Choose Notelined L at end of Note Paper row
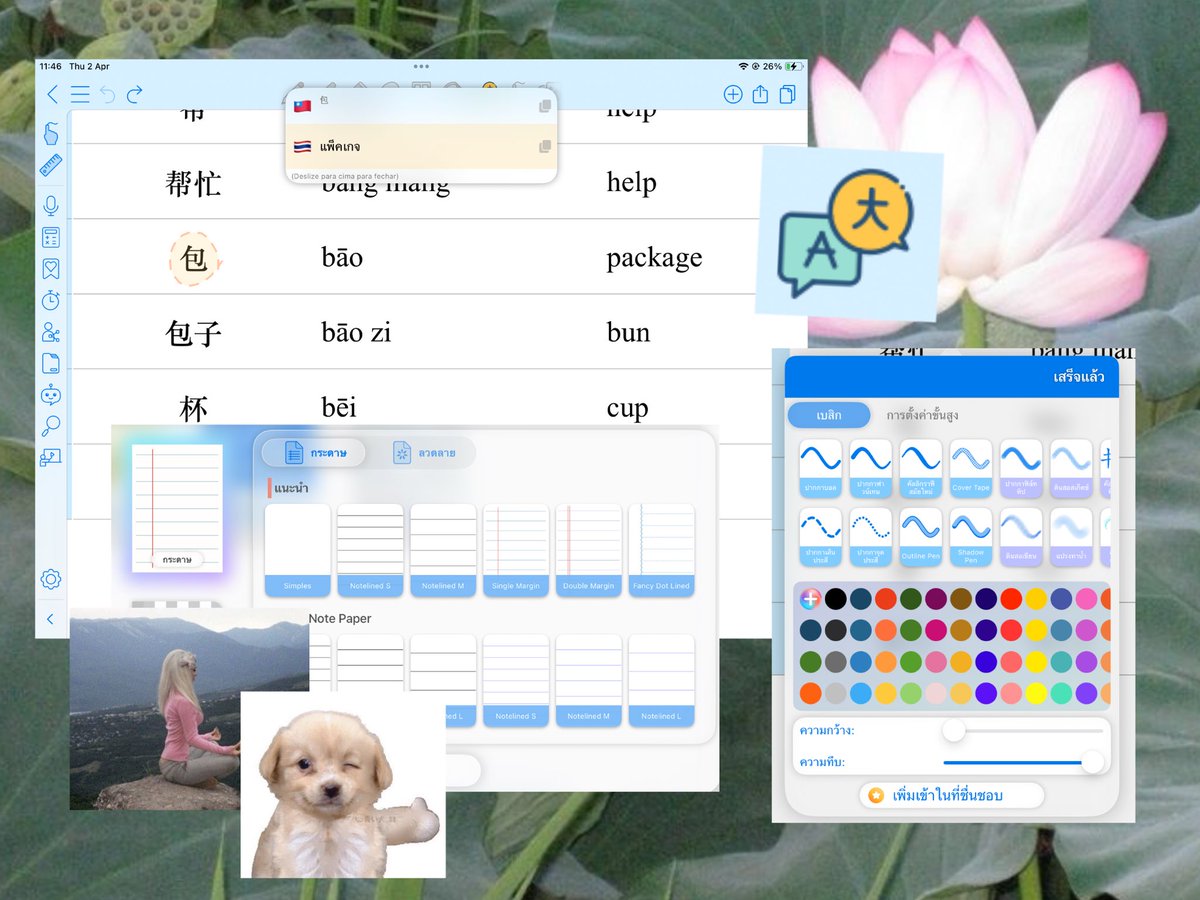Screen dimensions: 1200x900 click(x=661, y=680)
